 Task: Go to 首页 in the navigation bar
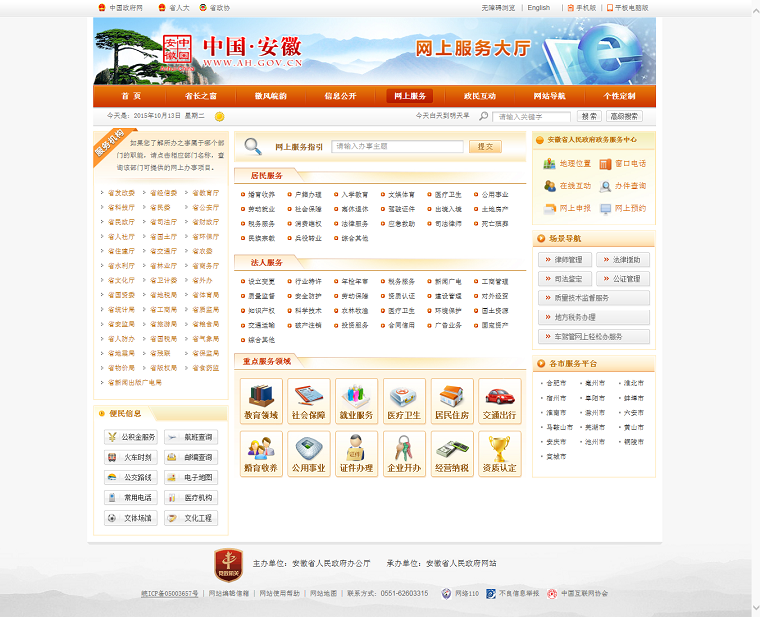(131, 96)
